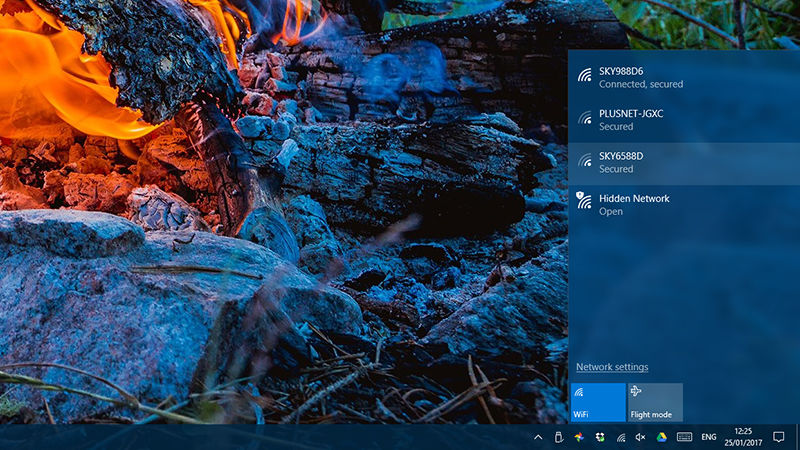Click the safely remove hardware USB icon

(x=559, y=437)
